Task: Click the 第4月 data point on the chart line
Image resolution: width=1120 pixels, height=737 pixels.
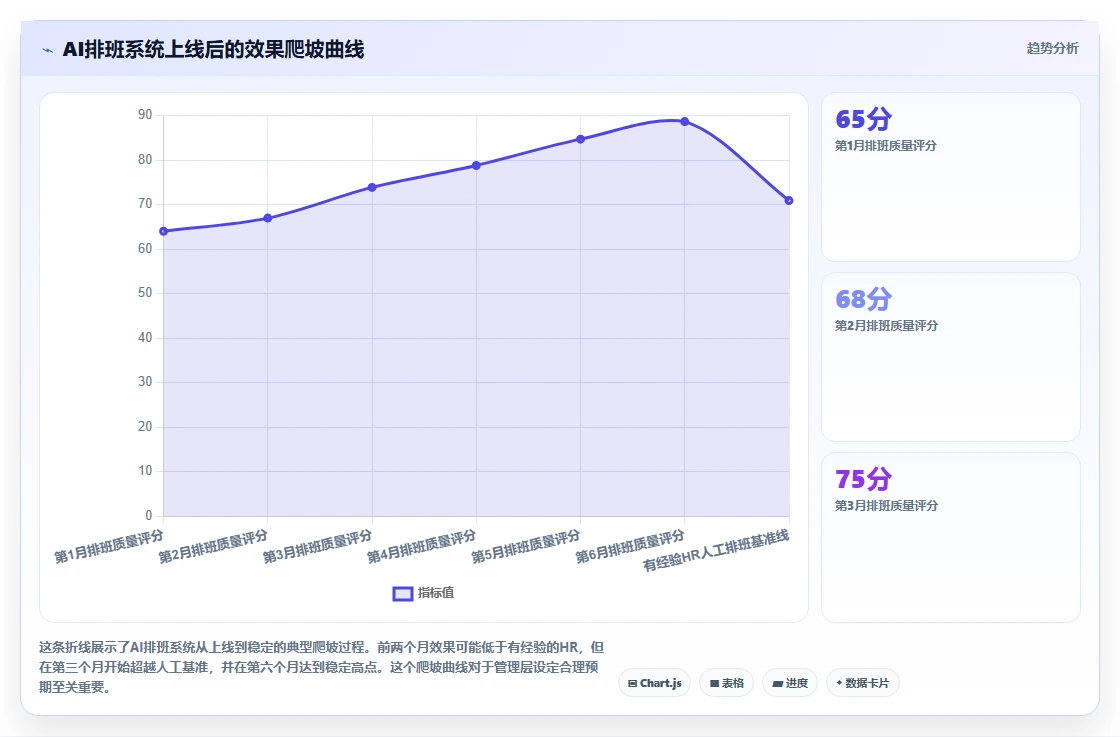Action: point(476,165)
